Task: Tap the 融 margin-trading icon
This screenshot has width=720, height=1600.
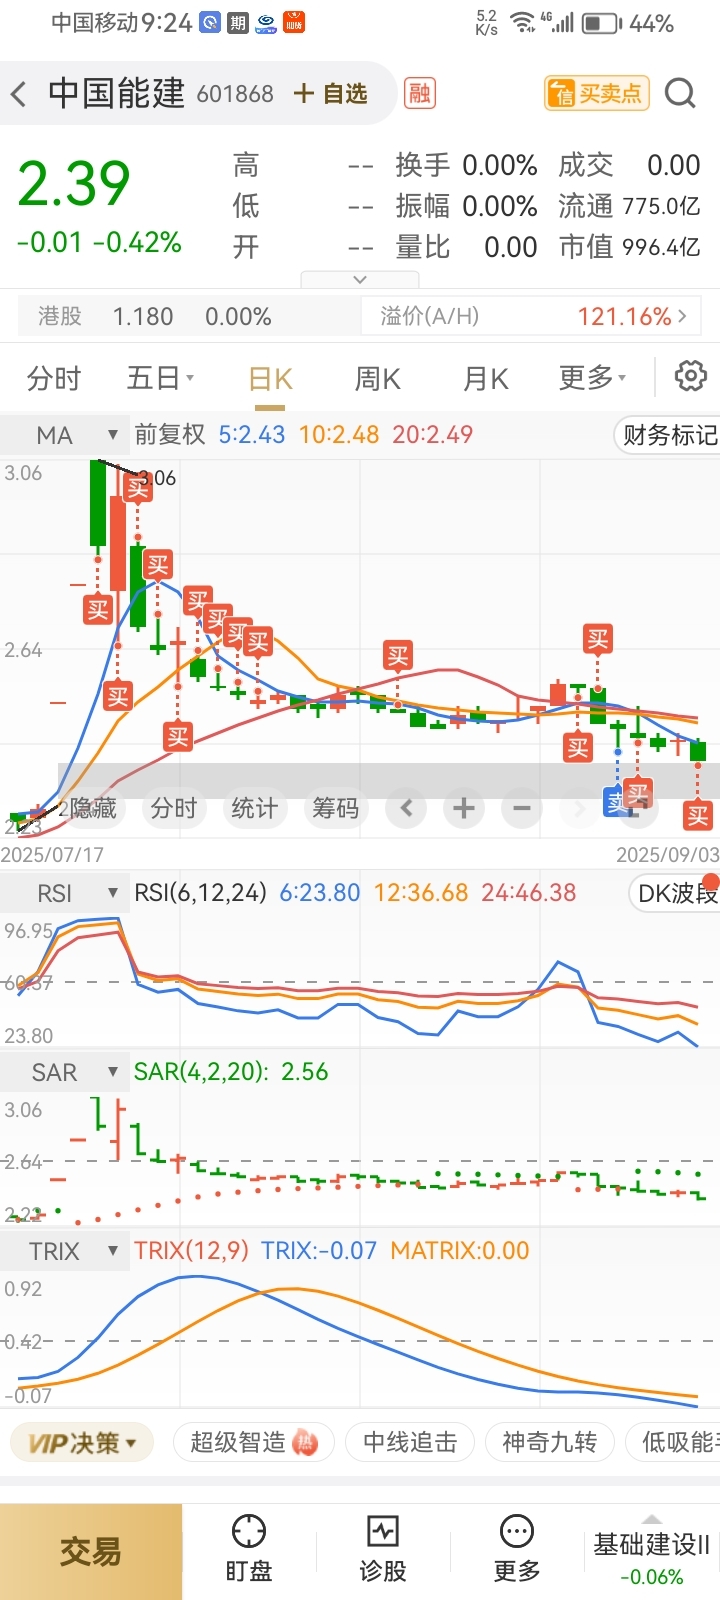Action: 420,94
